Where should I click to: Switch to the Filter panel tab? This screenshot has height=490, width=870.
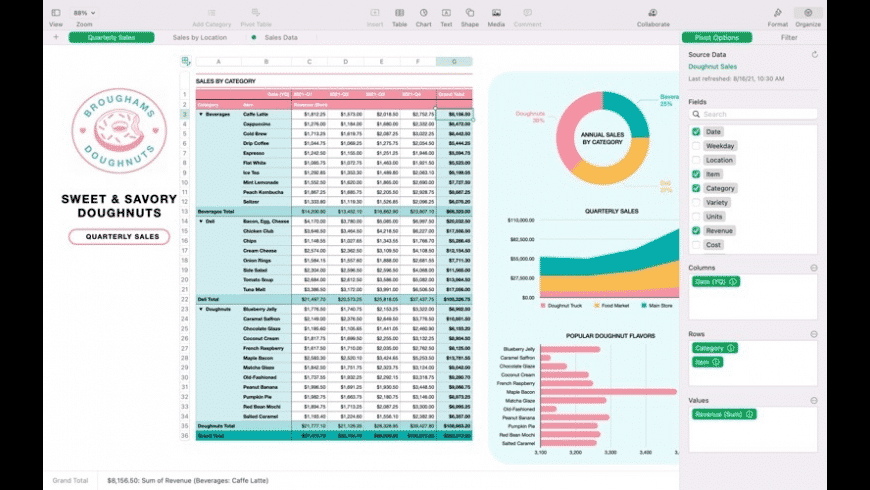[x=789, y=37]
